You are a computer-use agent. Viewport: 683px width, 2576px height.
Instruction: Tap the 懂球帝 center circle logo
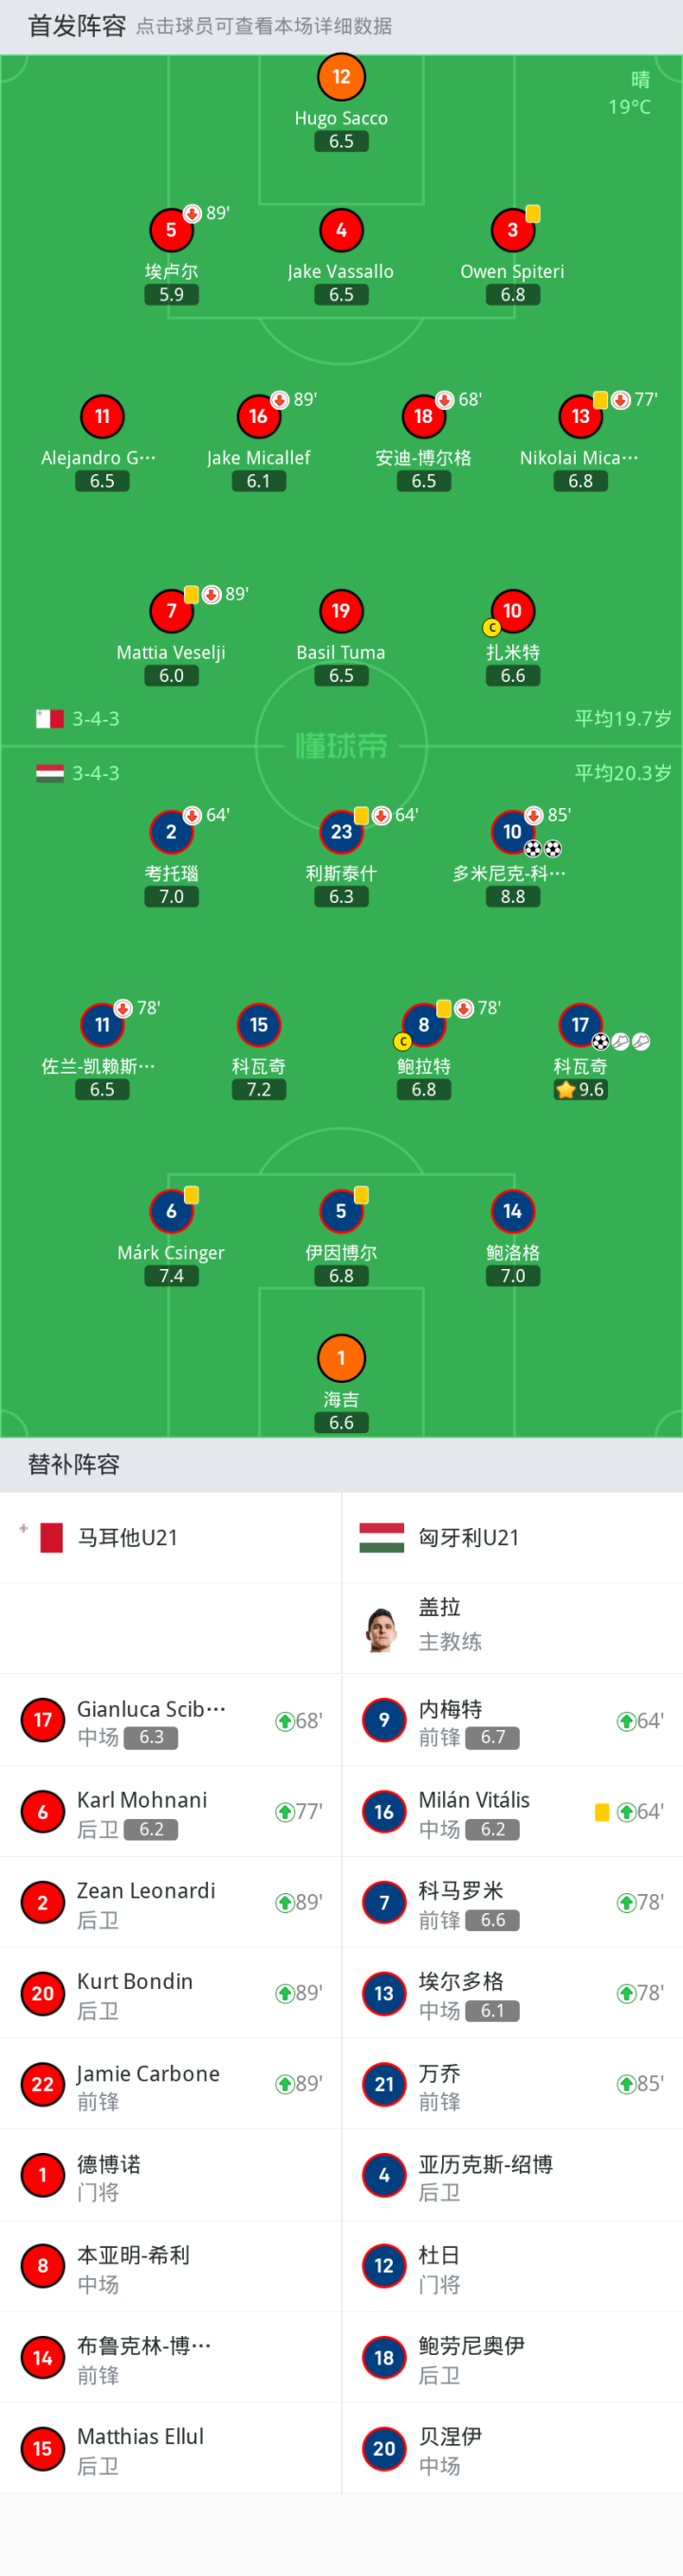(x=341, y=746)
